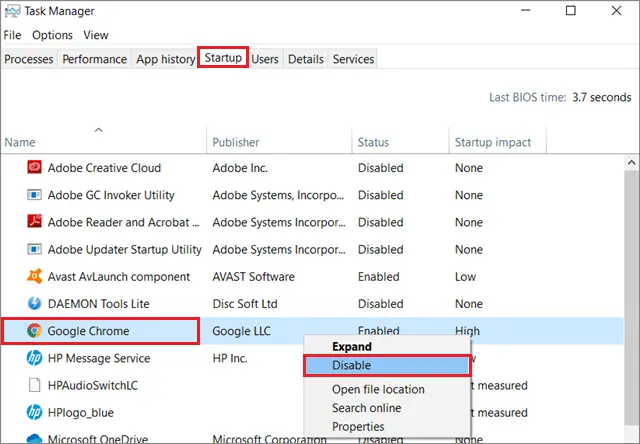Select the DAEMON Tools Lite name

98,304
